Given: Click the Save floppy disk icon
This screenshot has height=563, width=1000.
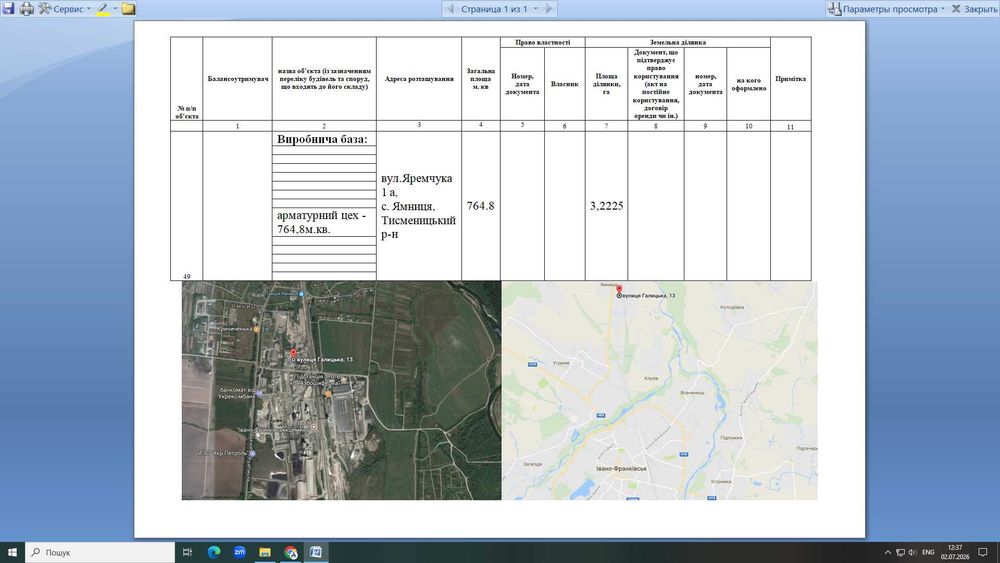Looking at the screenshot, I should pyautogui.click(x=8, y=8).
